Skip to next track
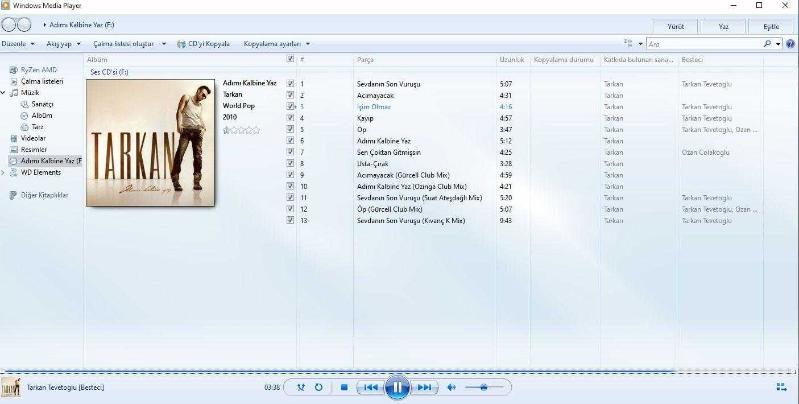The height and width of the screenshot is (404, 799). pyautogui.click(x=424, y=388)
